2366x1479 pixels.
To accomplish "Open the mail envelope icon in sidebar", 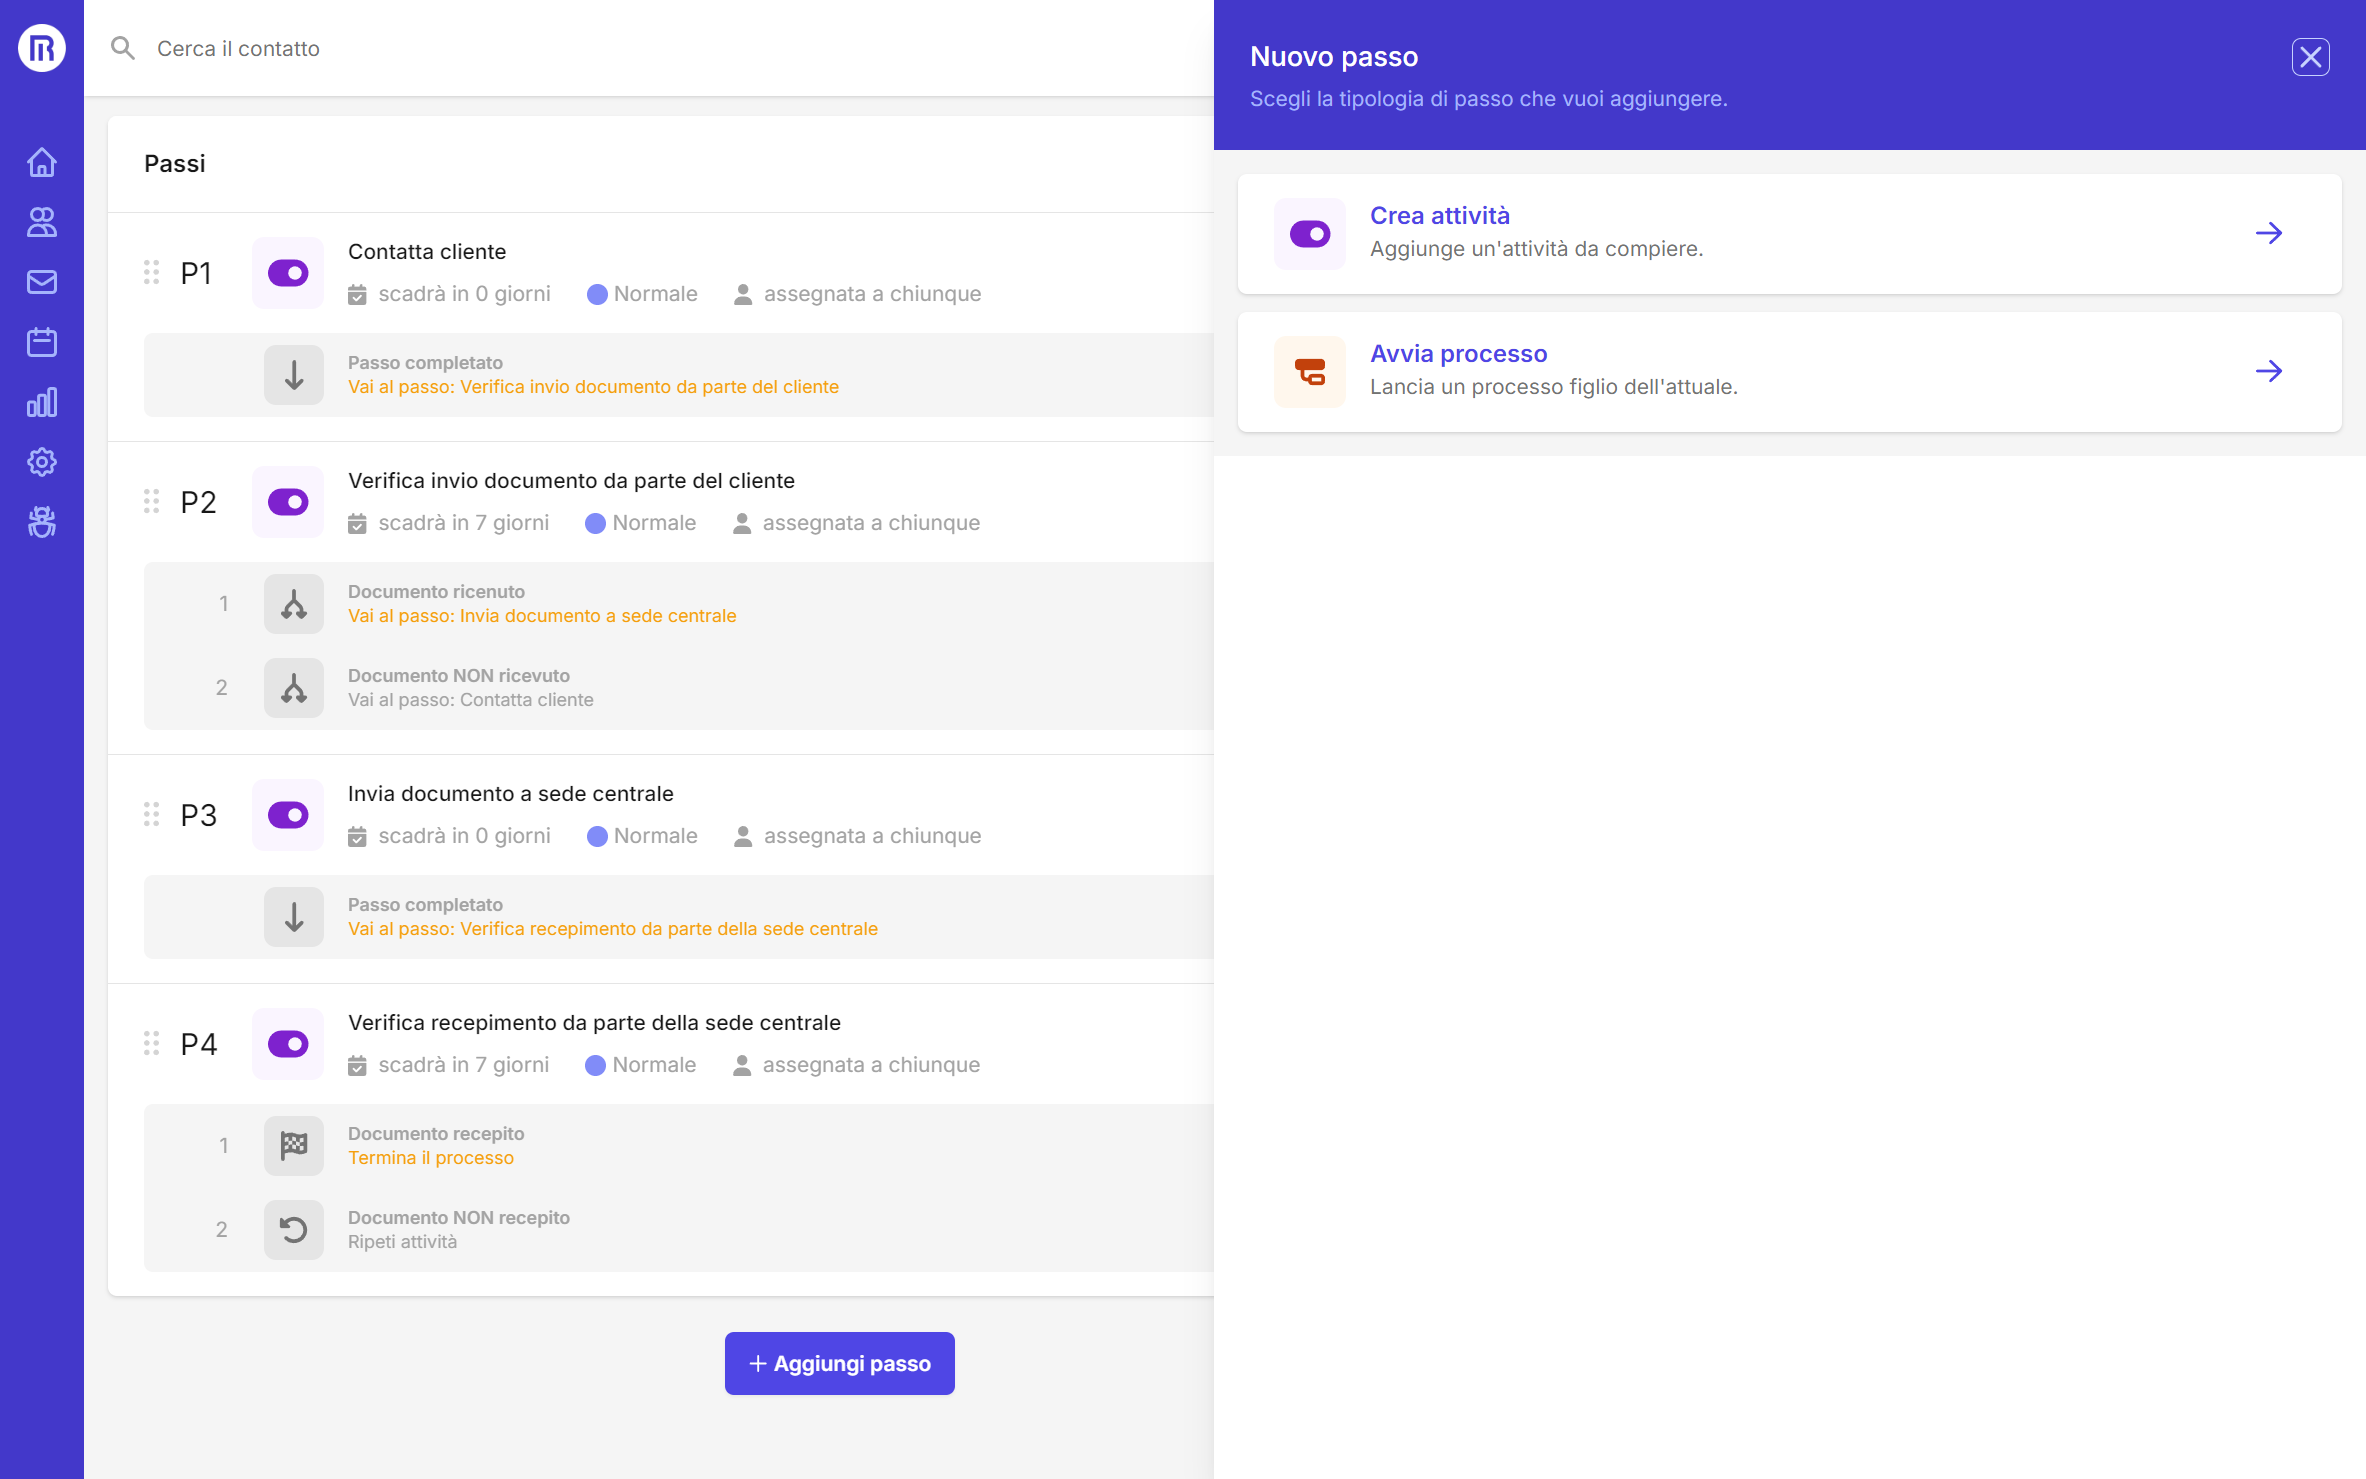I will pyautogui.click(x=42, y=282).
